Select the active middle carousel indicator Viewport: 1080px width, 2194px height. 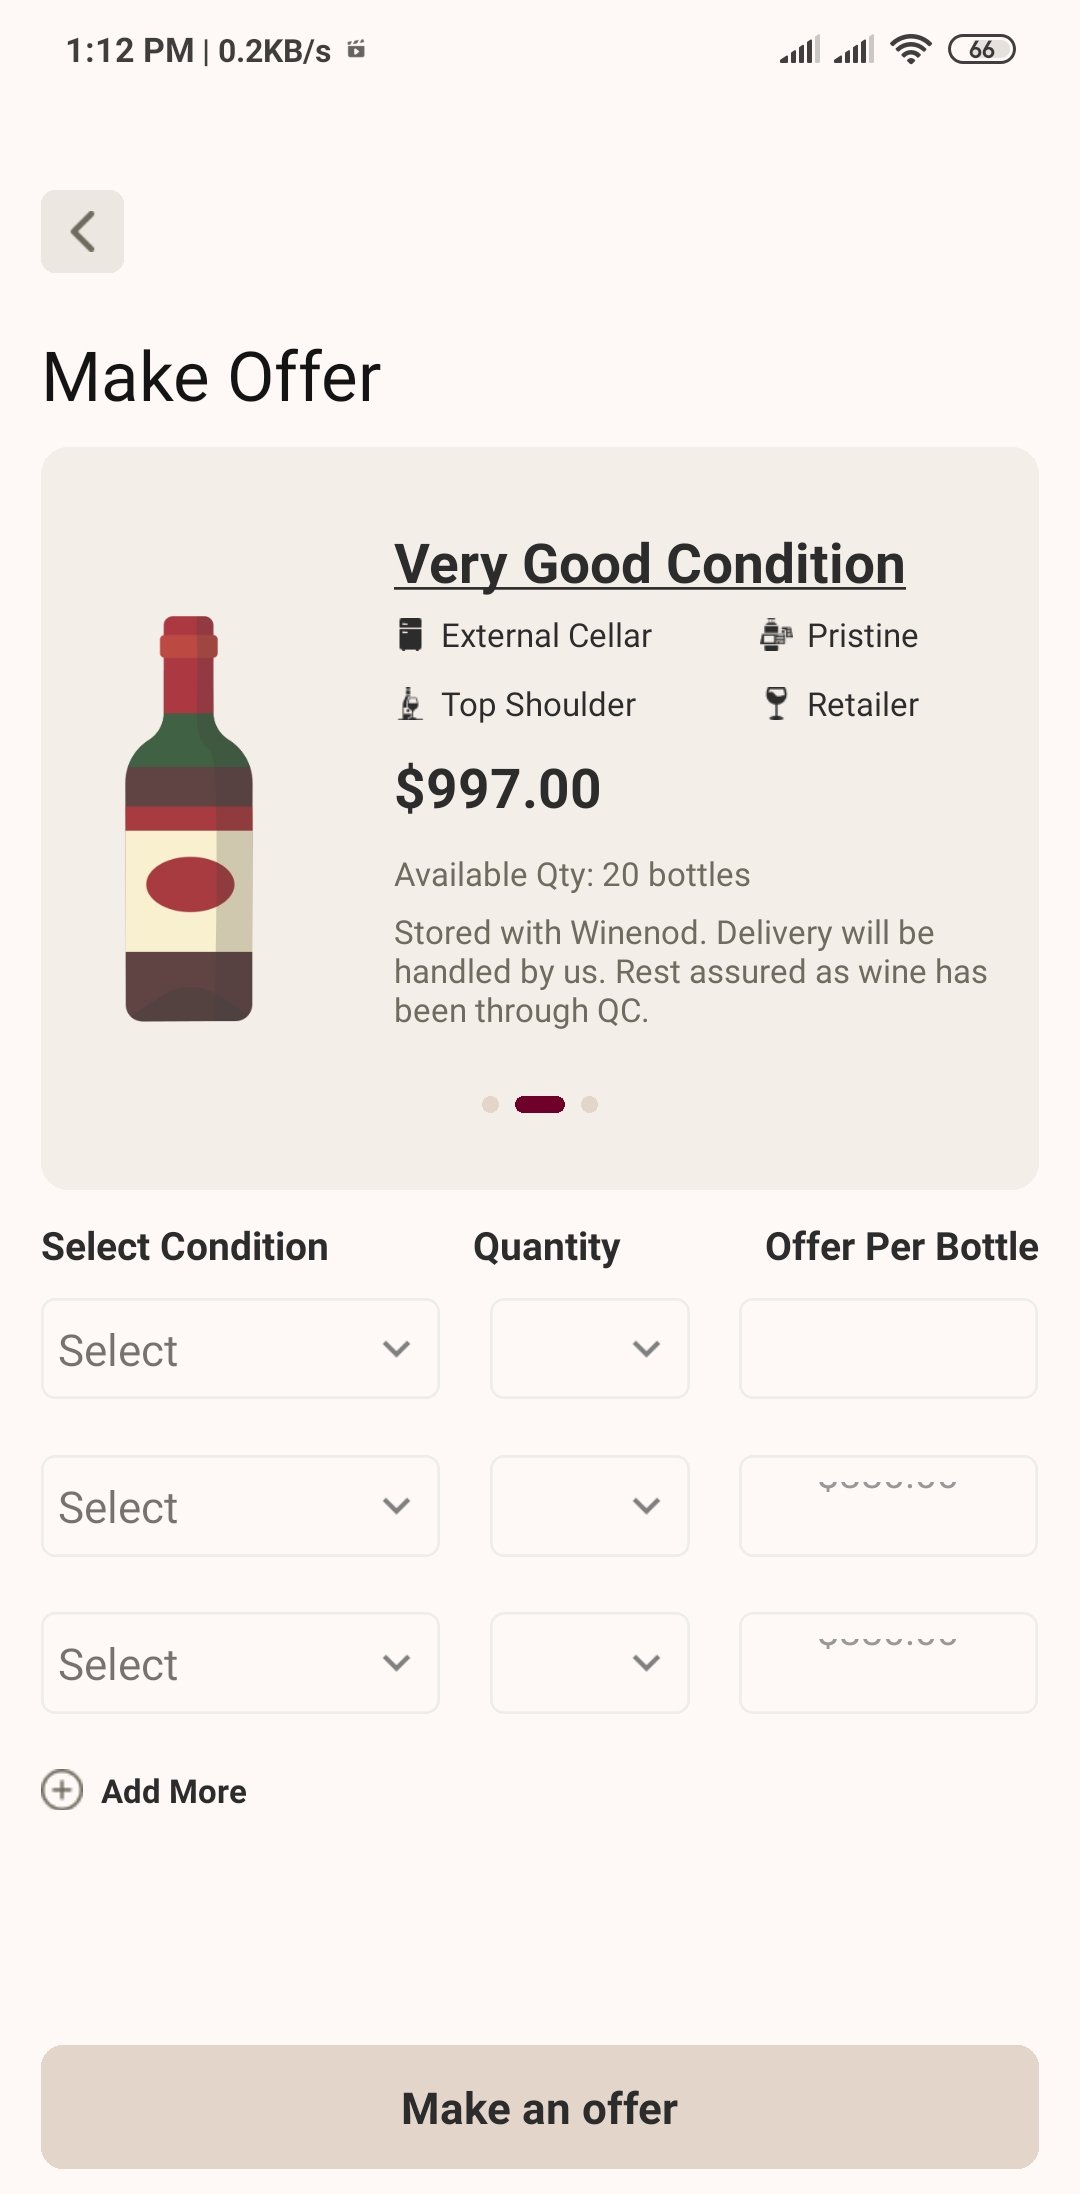pos(540,1104)
